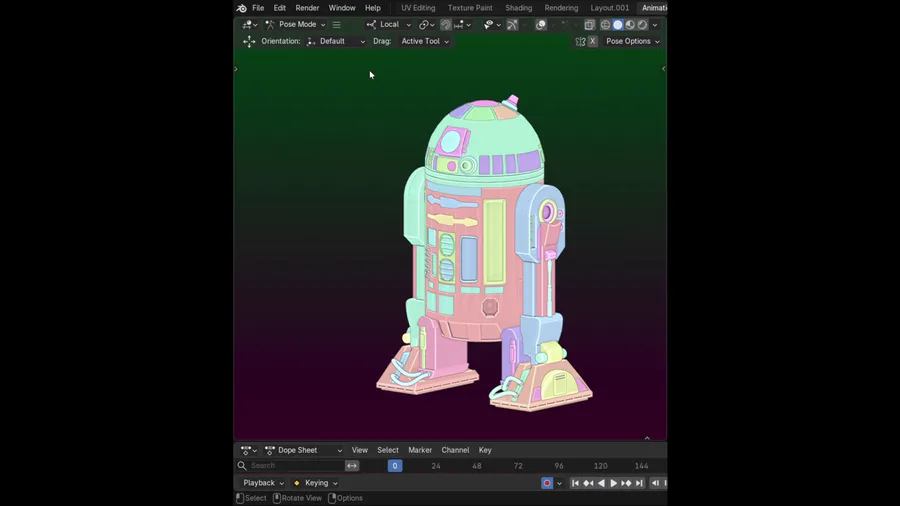Play the animation in reverse
This screenshot has height=506, width=900.
(x=601, y=483)
